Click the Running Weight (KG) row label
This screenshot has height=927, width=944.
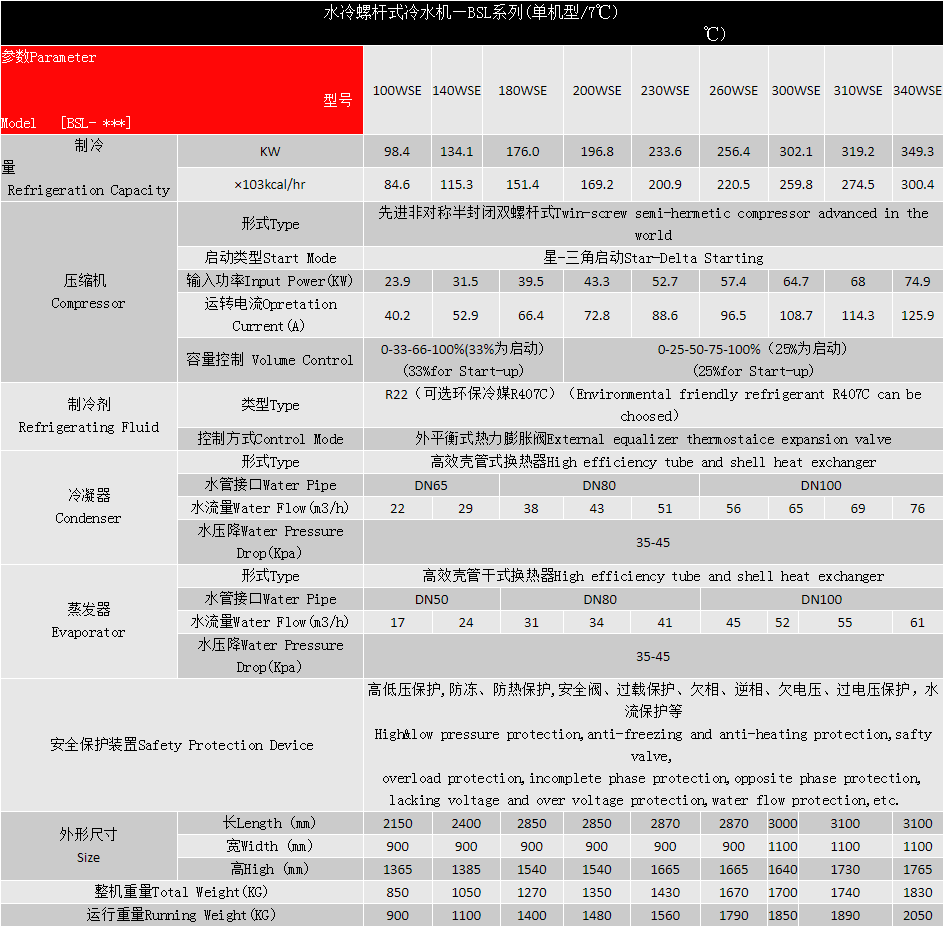181,915
